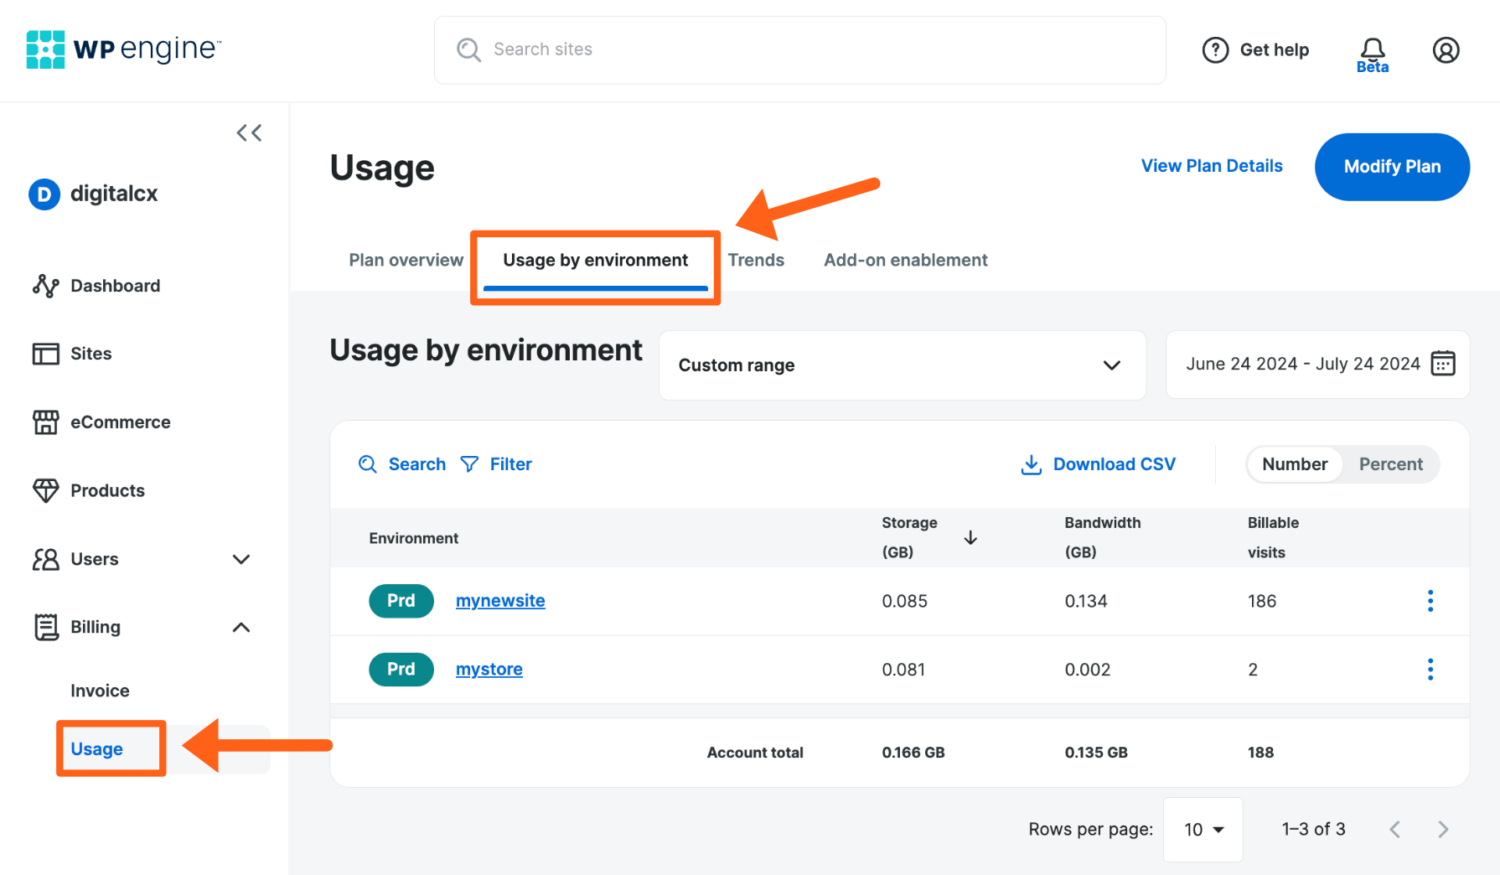Open calendar icon in date range
The height and width of the screenshot is (875, 1500).
pyautogui.click(x=1442, y=364)
